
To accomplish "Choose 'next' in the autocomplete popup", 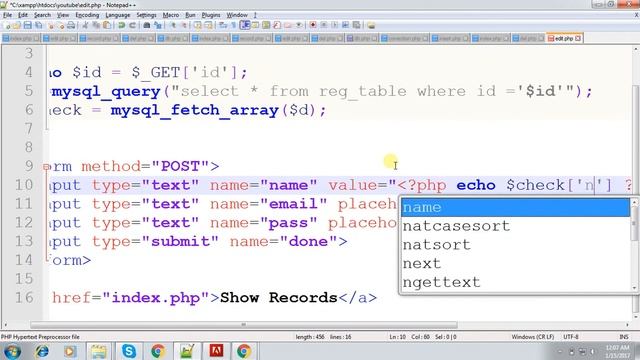I will coord(516,264).
